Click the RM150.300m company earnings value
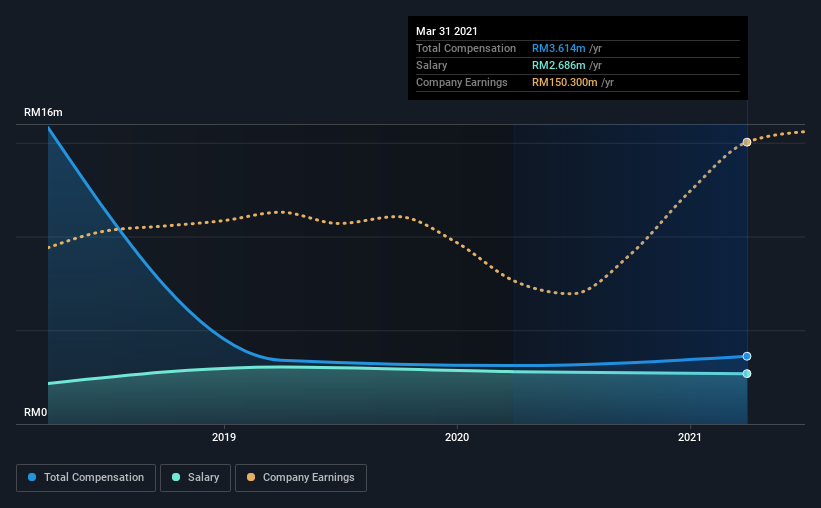Screen dimensions: 821x508 coord(564,82)
